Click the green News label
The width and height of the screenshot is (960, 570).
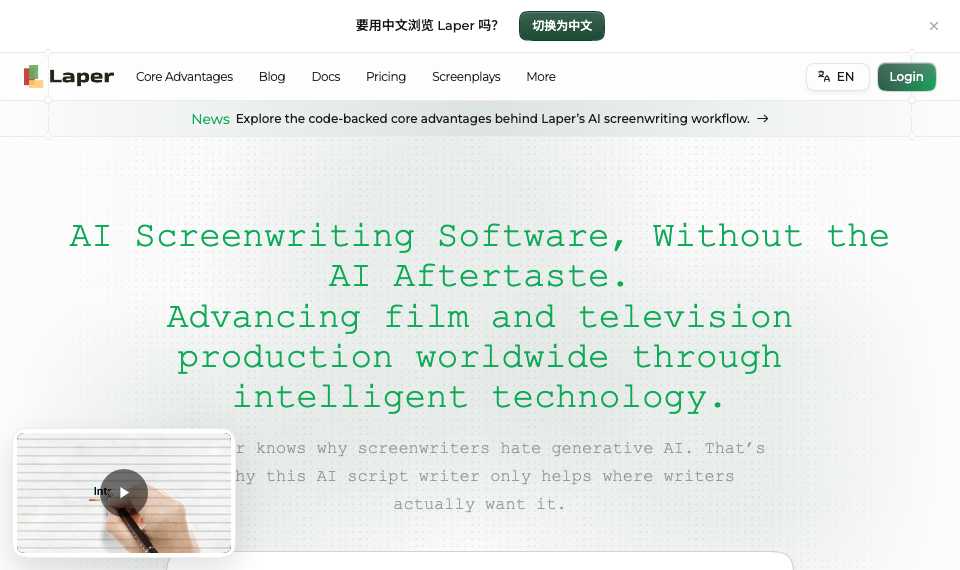210,119
